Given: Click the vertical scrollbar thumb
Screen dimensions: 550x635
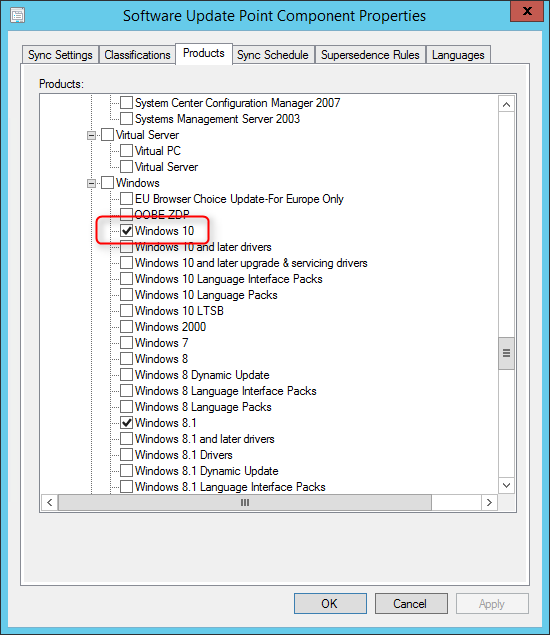Looking at the screenshot, I should [x=506, y=353].
